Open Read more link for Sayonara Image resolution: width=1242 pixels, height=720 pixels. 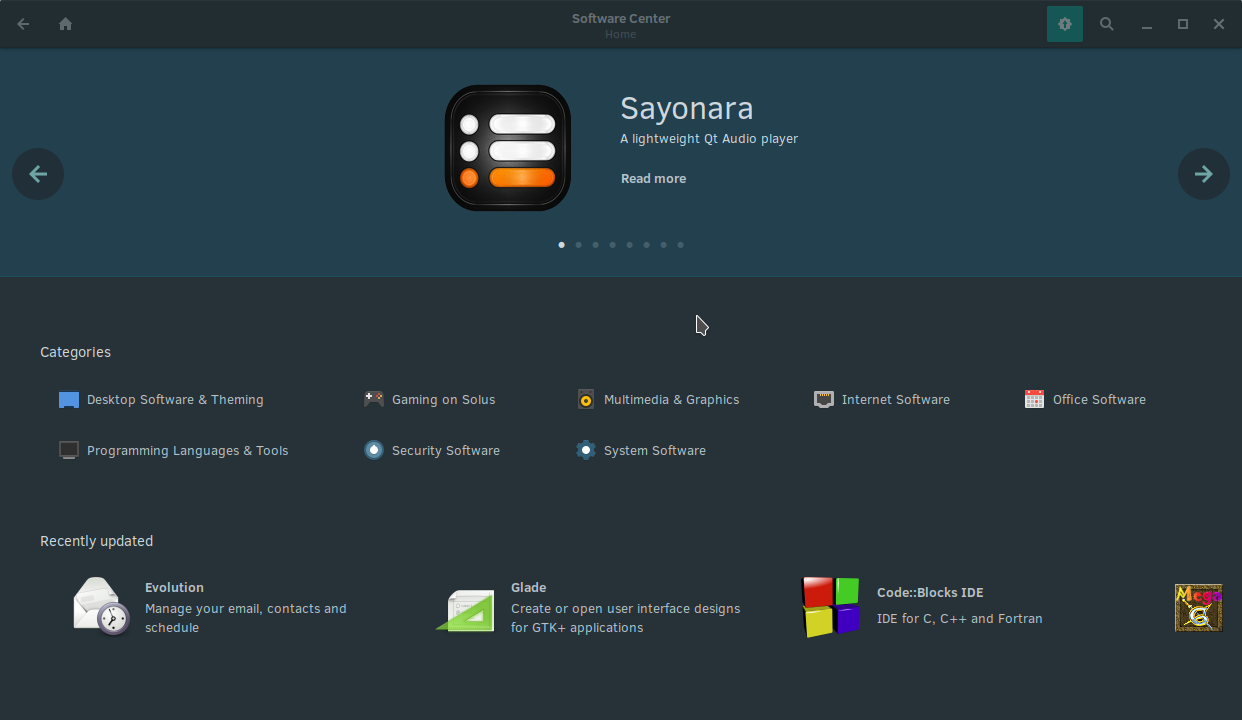coord(653,179)
